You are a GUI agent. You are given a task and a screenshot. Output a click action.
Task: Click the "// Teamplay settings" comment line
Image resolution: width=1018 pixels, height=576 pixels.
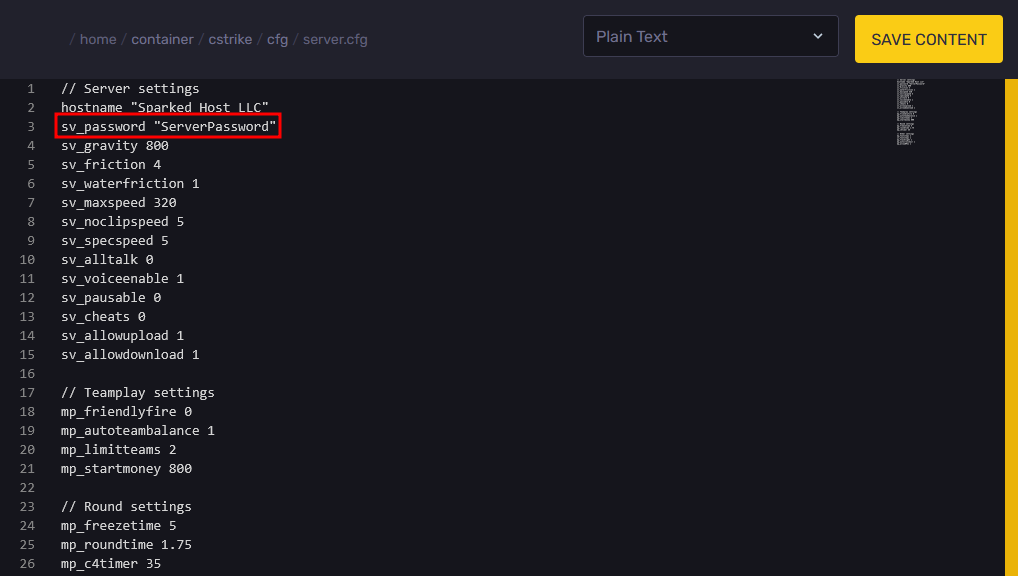137,393
